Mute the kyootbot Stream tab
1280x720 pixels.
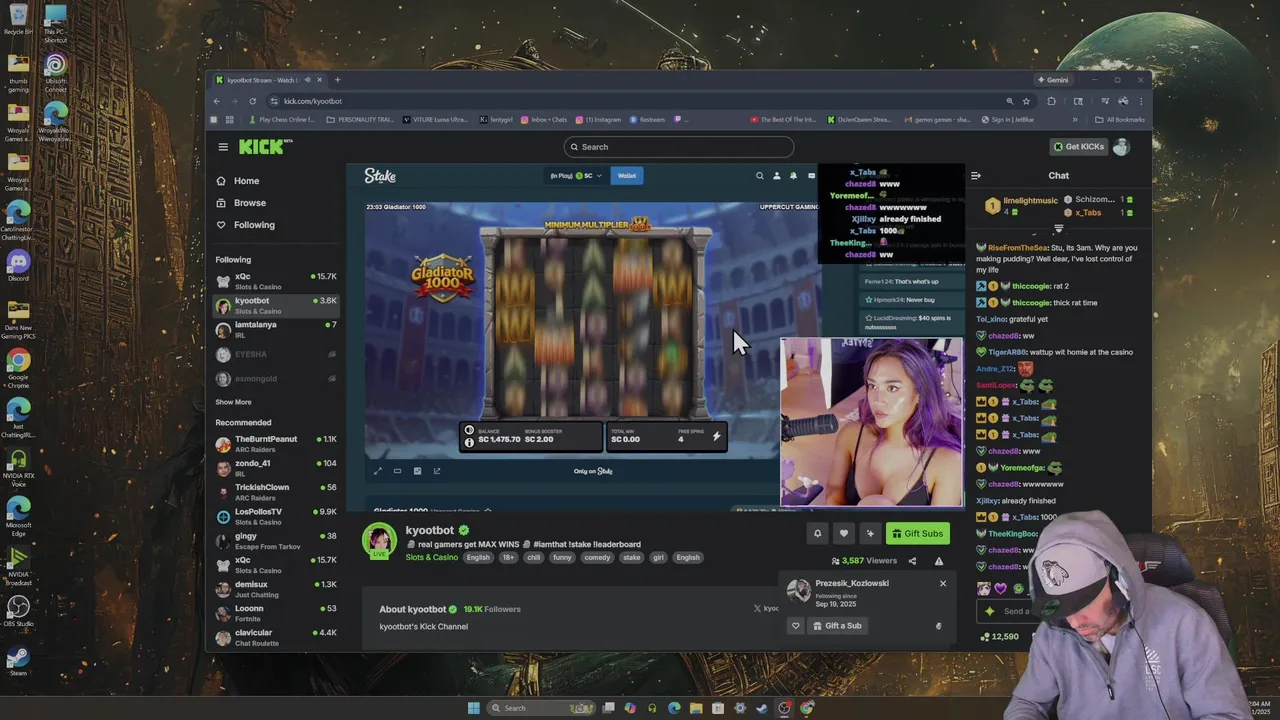pyautogui.click(x=307, y=80)
